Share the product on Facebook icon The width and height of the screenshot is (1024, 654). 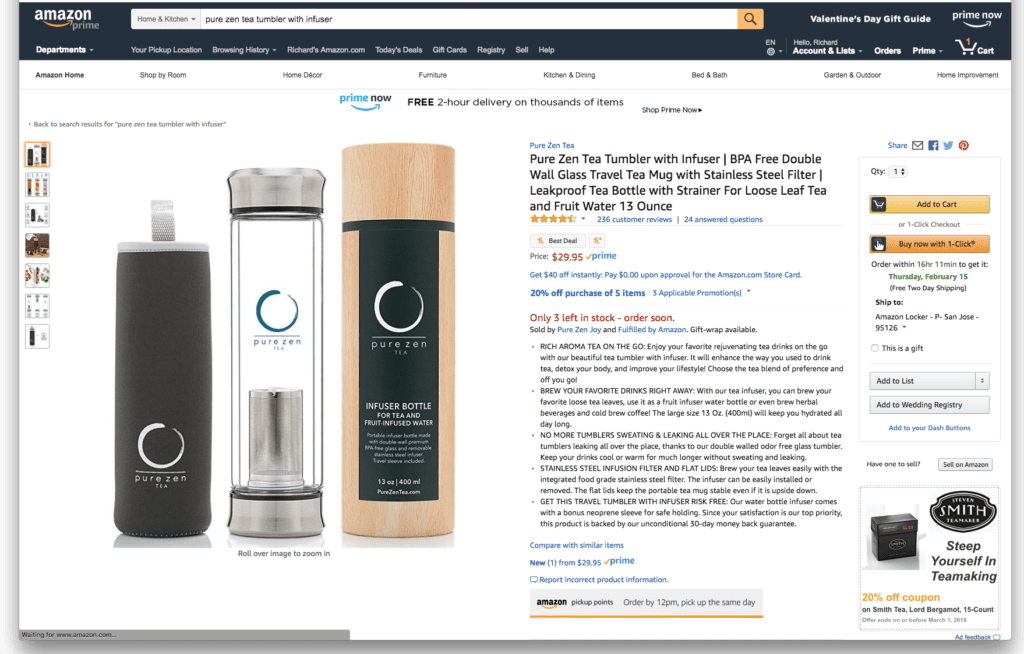coord(933,146)
